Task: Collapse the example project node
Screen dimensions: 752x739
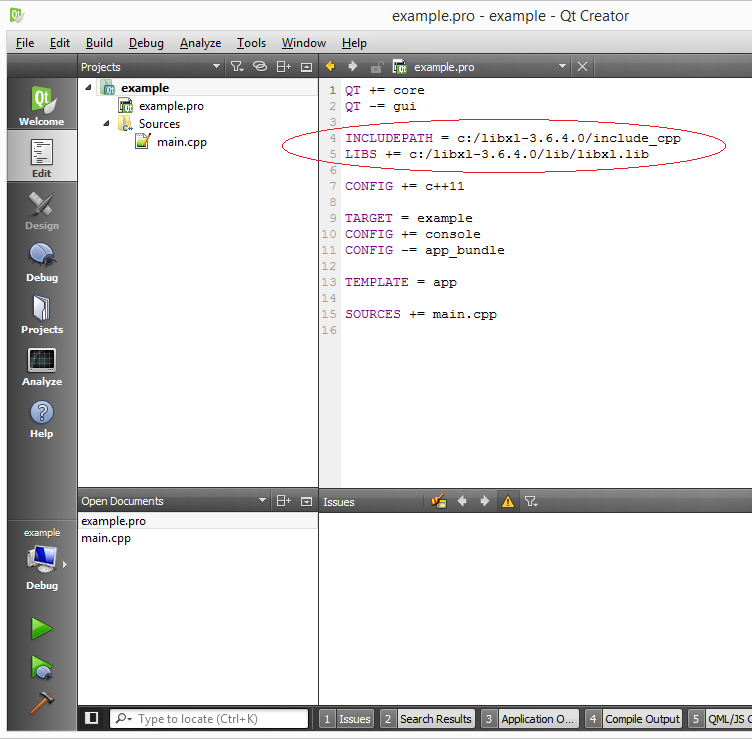Action: coord(88,87)
